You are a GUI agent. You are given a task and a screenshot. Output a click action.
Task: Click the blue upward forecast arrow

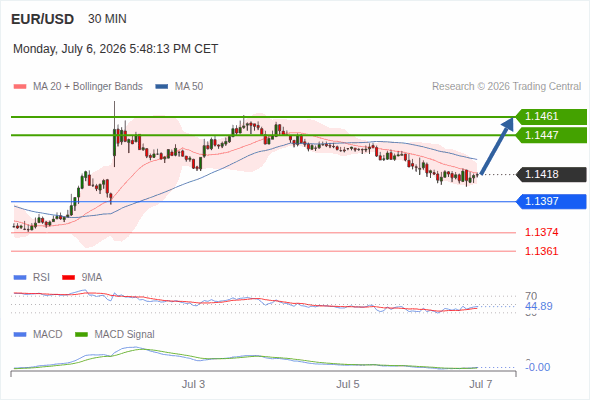click(x=497, y=146)
